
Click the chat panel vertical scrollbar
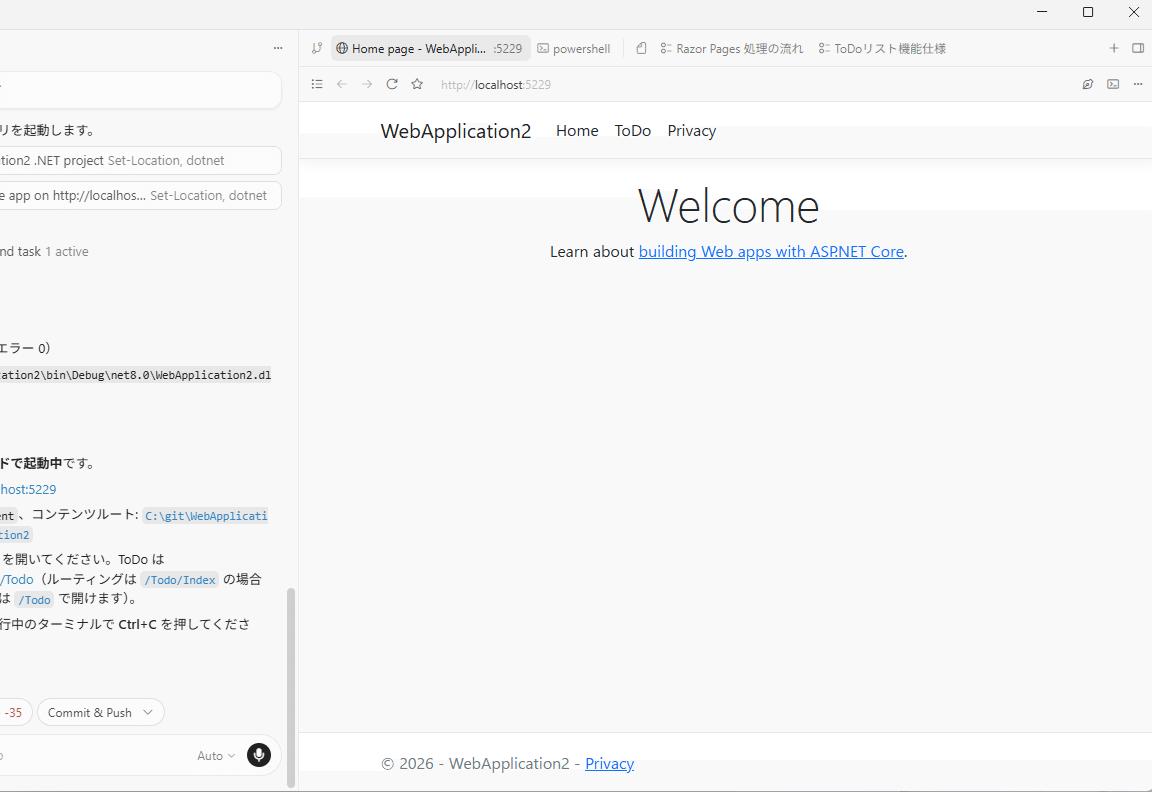(x=291, y=687)
